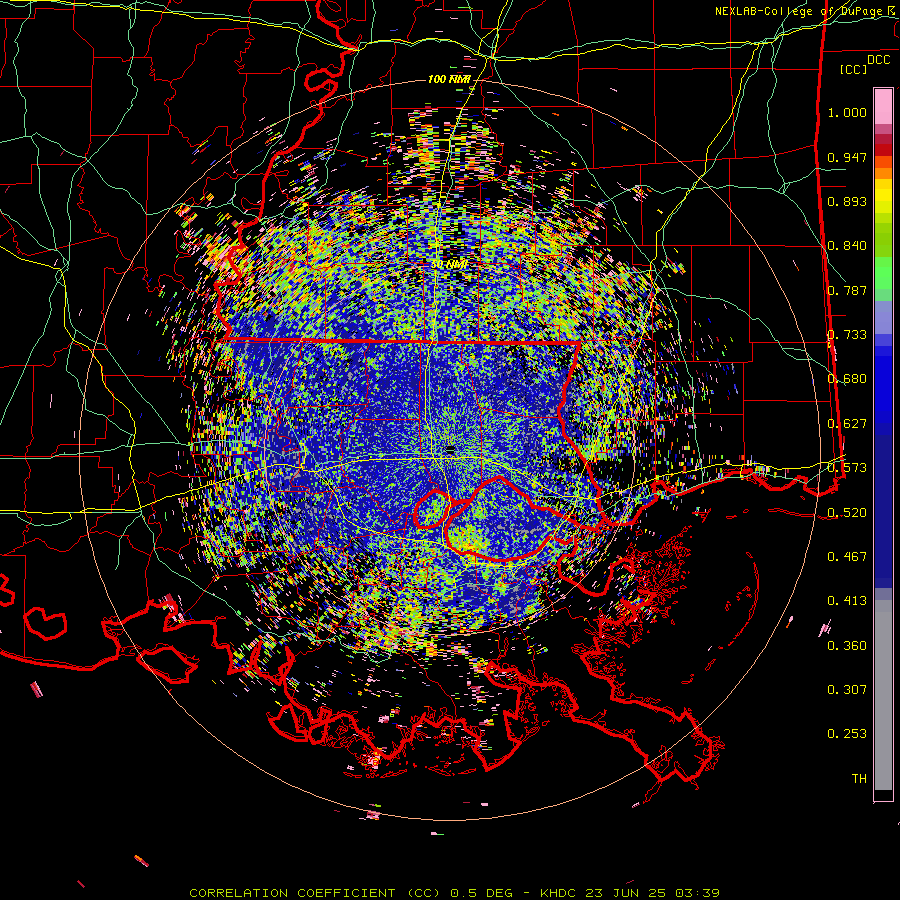Click the 100 NM range ring label
The width and height of the screenshot is (900, 900).
(x=449, y=79)
